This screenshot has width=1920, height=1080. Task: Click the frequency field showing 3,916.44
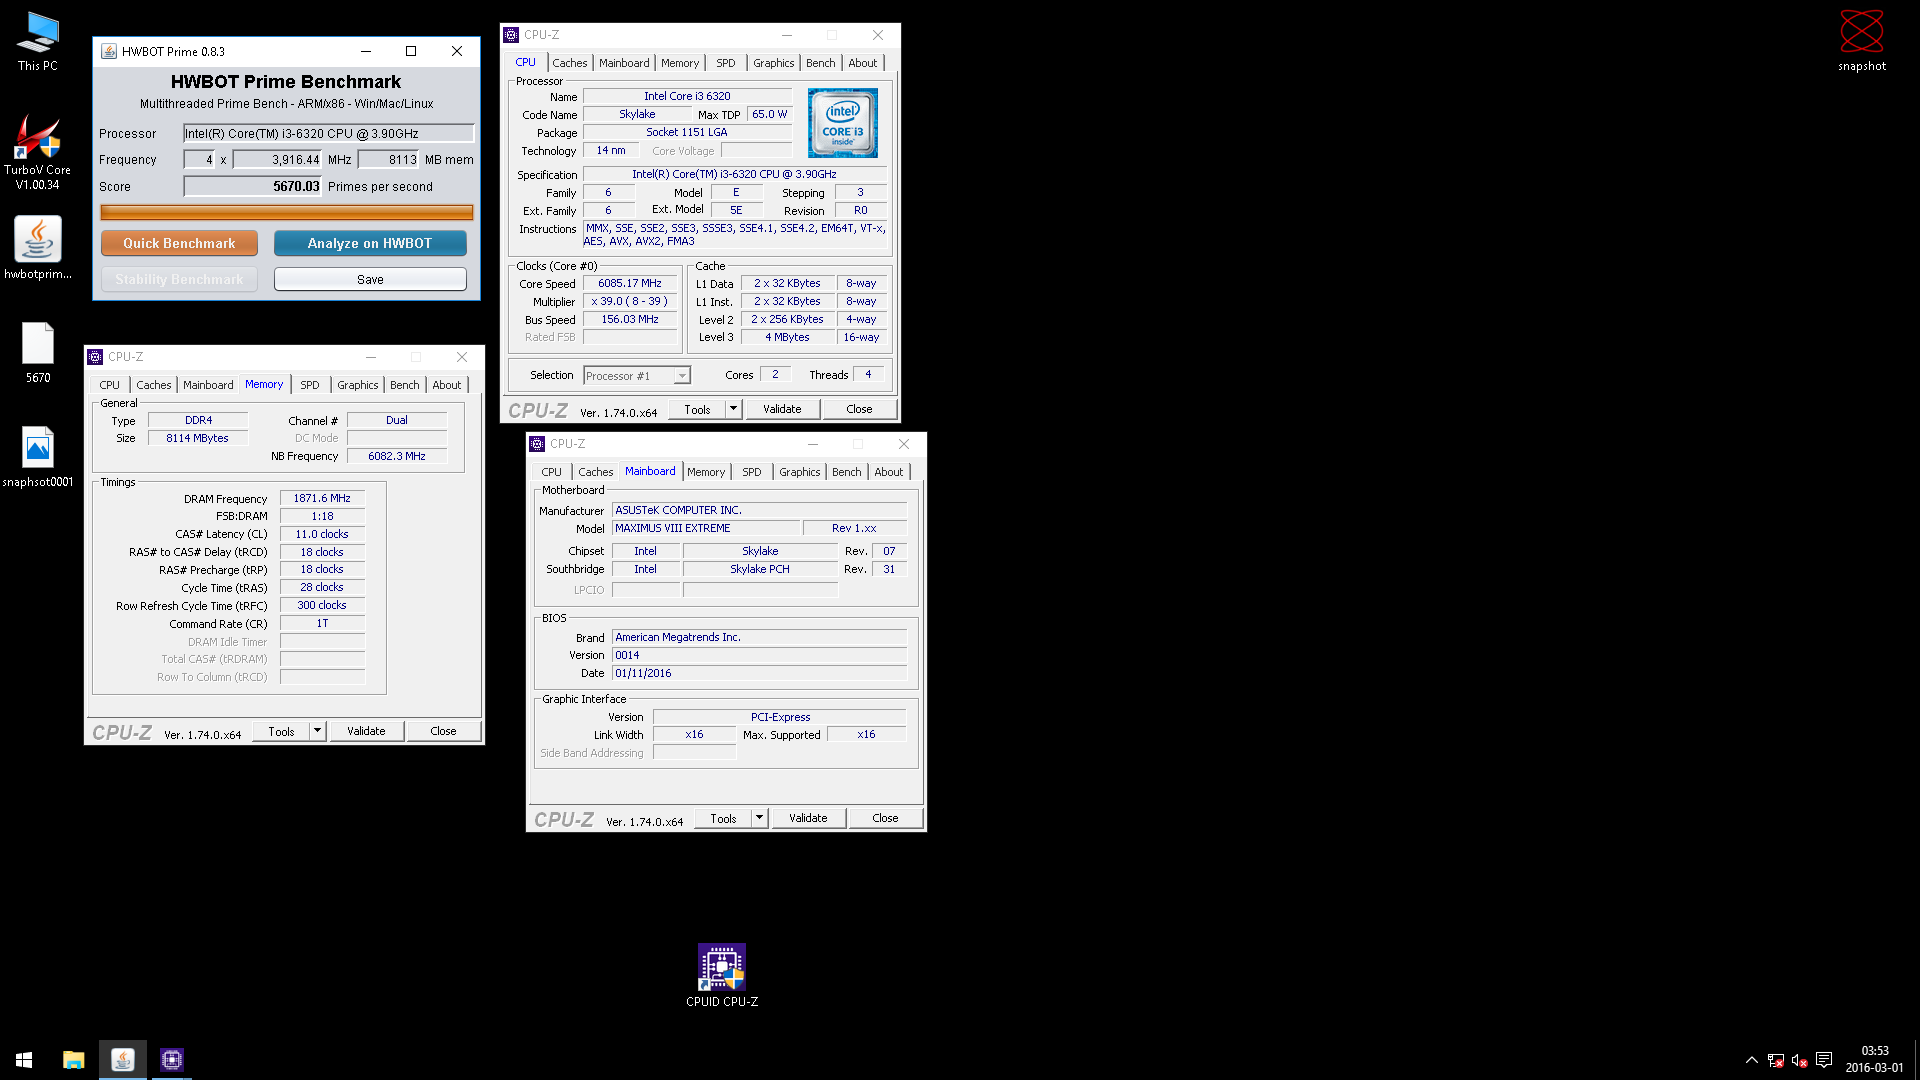[x=277, y=159]
